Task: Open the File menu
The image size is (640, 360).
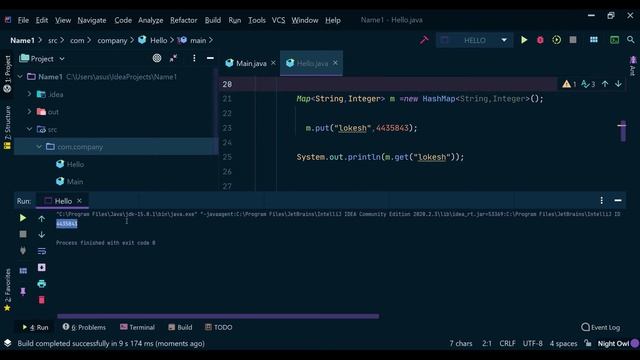Action: [23, 20]
